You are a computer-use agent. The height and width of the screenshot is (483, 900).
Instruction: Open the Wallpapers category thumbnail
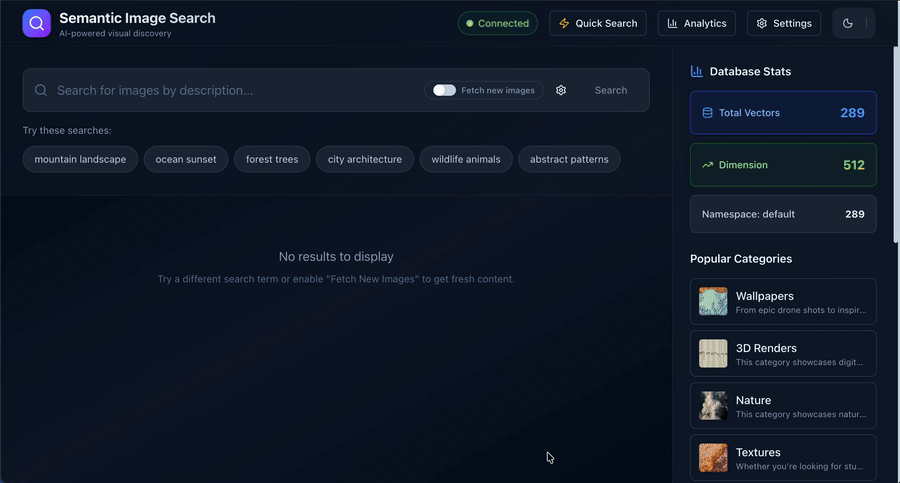[713, 301]
